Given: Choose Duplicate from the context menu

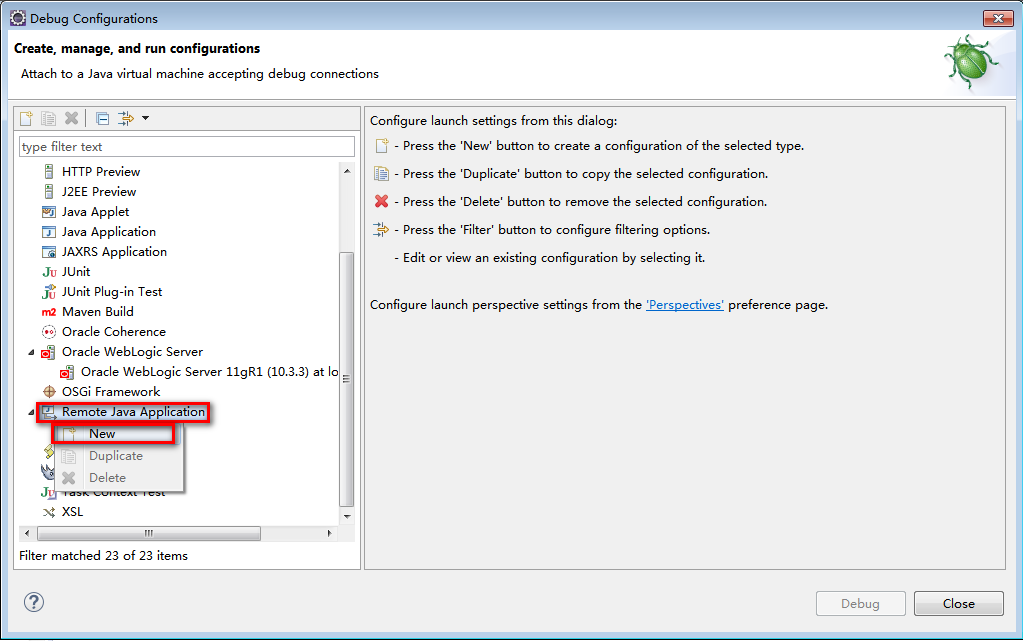Looking at the screenshot, I should point(116,456).
